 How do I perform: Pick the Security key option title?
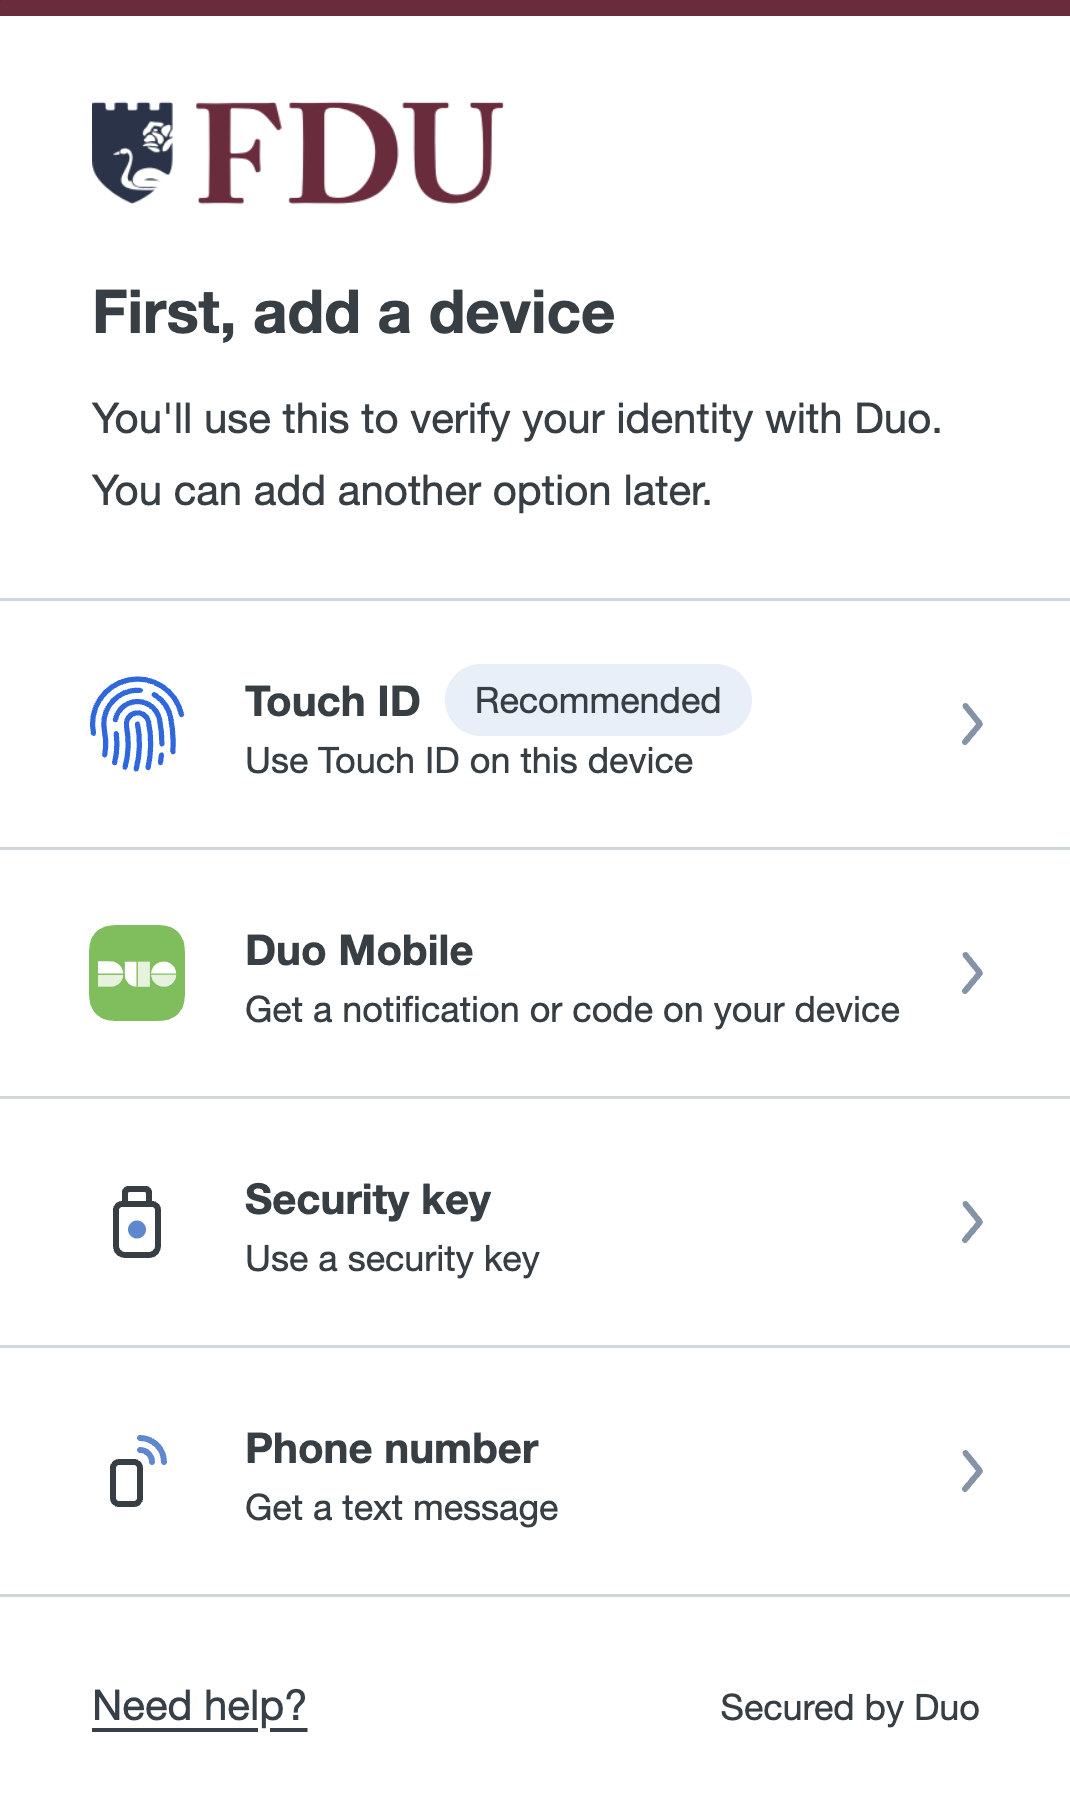[x=368, y=1199]
